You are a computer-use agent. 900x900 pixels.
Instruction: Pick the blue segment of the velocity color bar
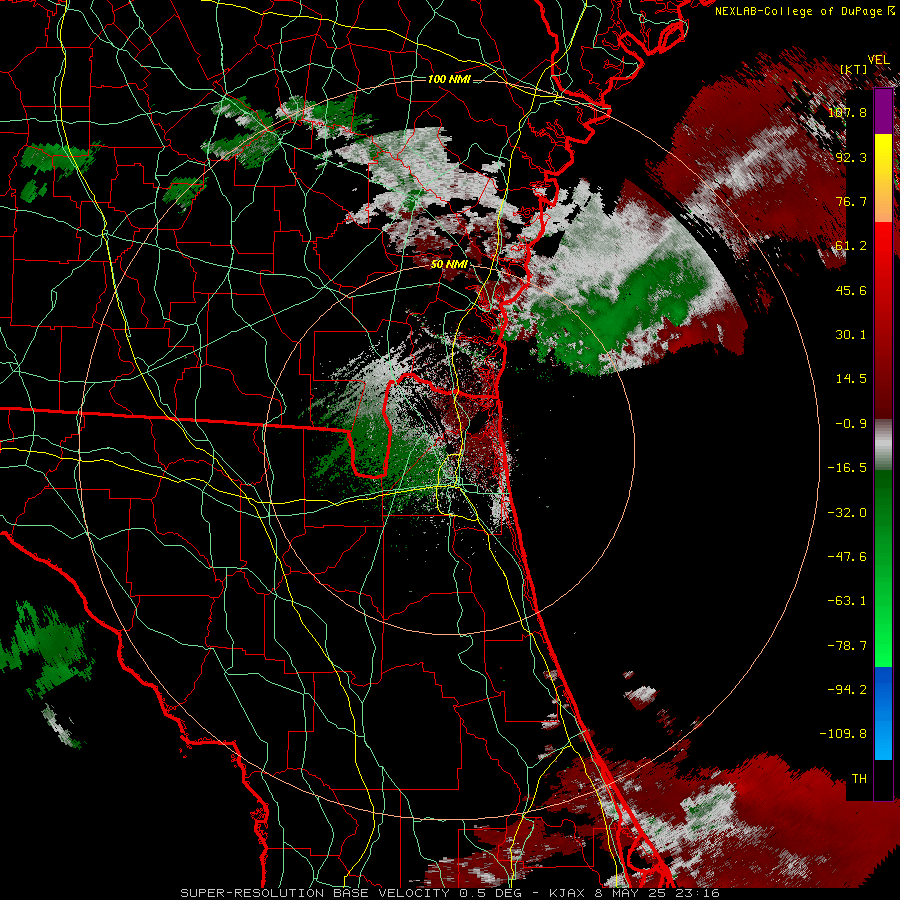(883, 714)
